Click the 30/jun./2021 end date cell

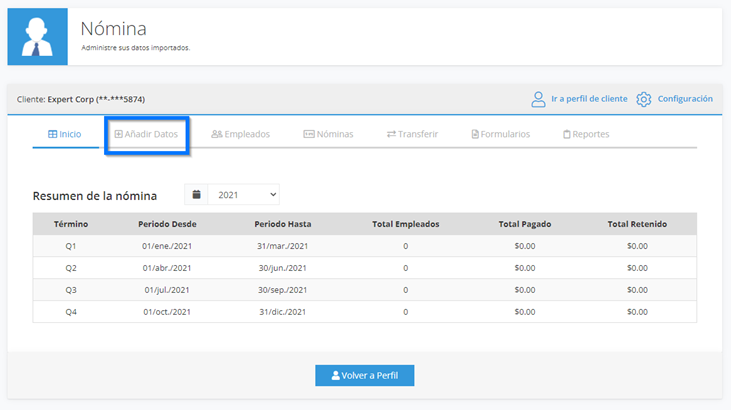pos(283,268)
